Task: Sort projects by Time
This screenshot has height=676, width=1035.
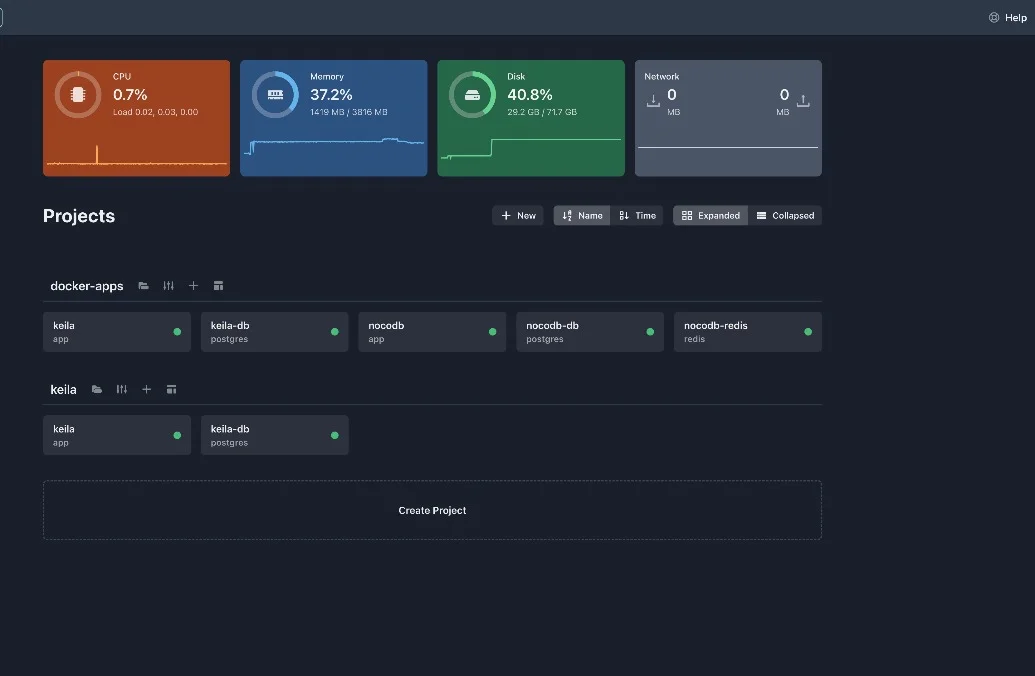Action: [x=637, y=215]
